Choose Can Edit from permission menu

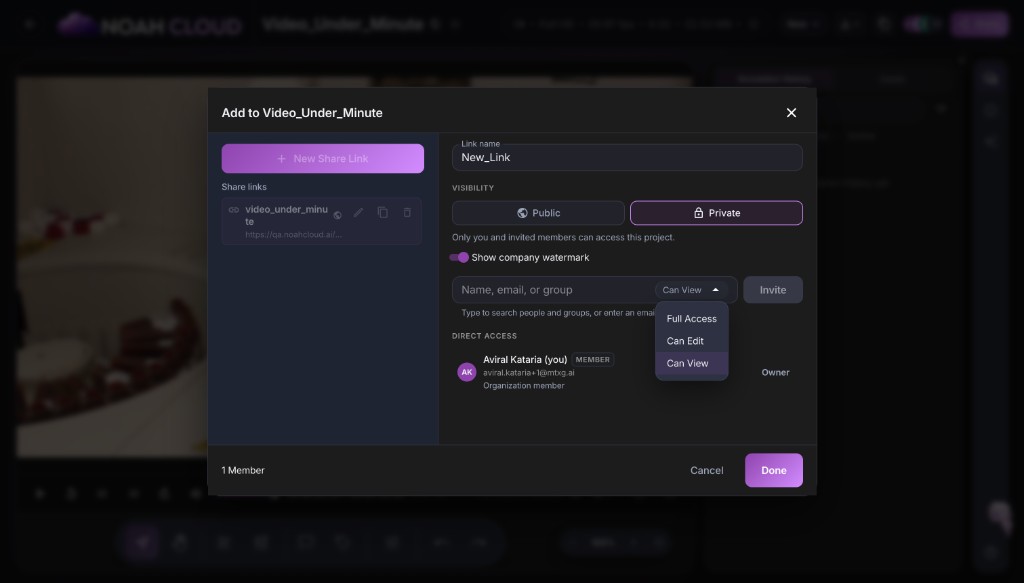tap(692, 341)
